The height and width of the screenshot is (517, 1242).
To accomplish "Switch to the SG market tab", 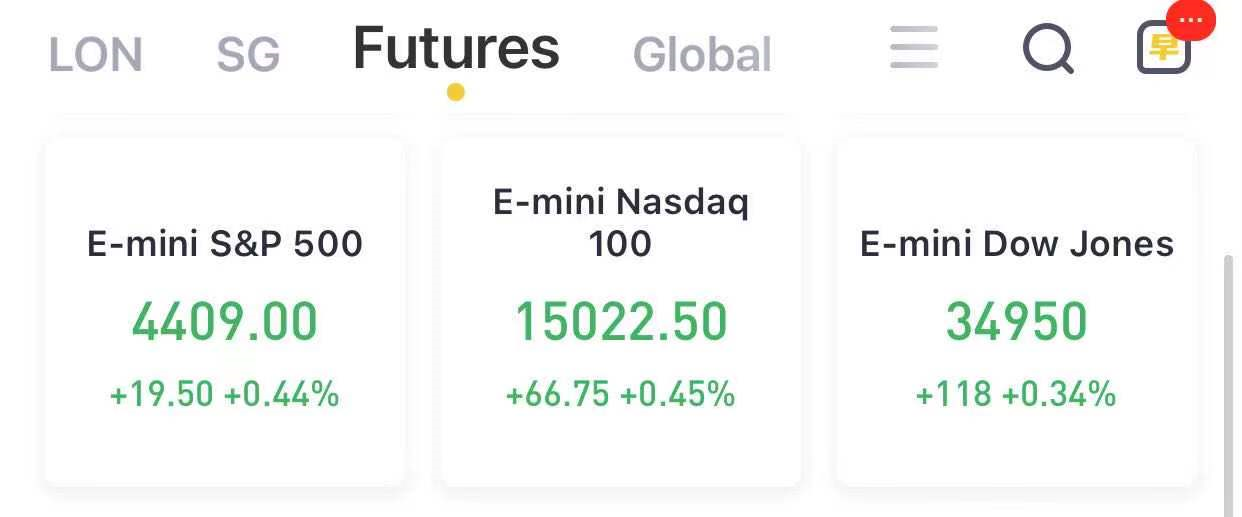I will click(248, 55).
